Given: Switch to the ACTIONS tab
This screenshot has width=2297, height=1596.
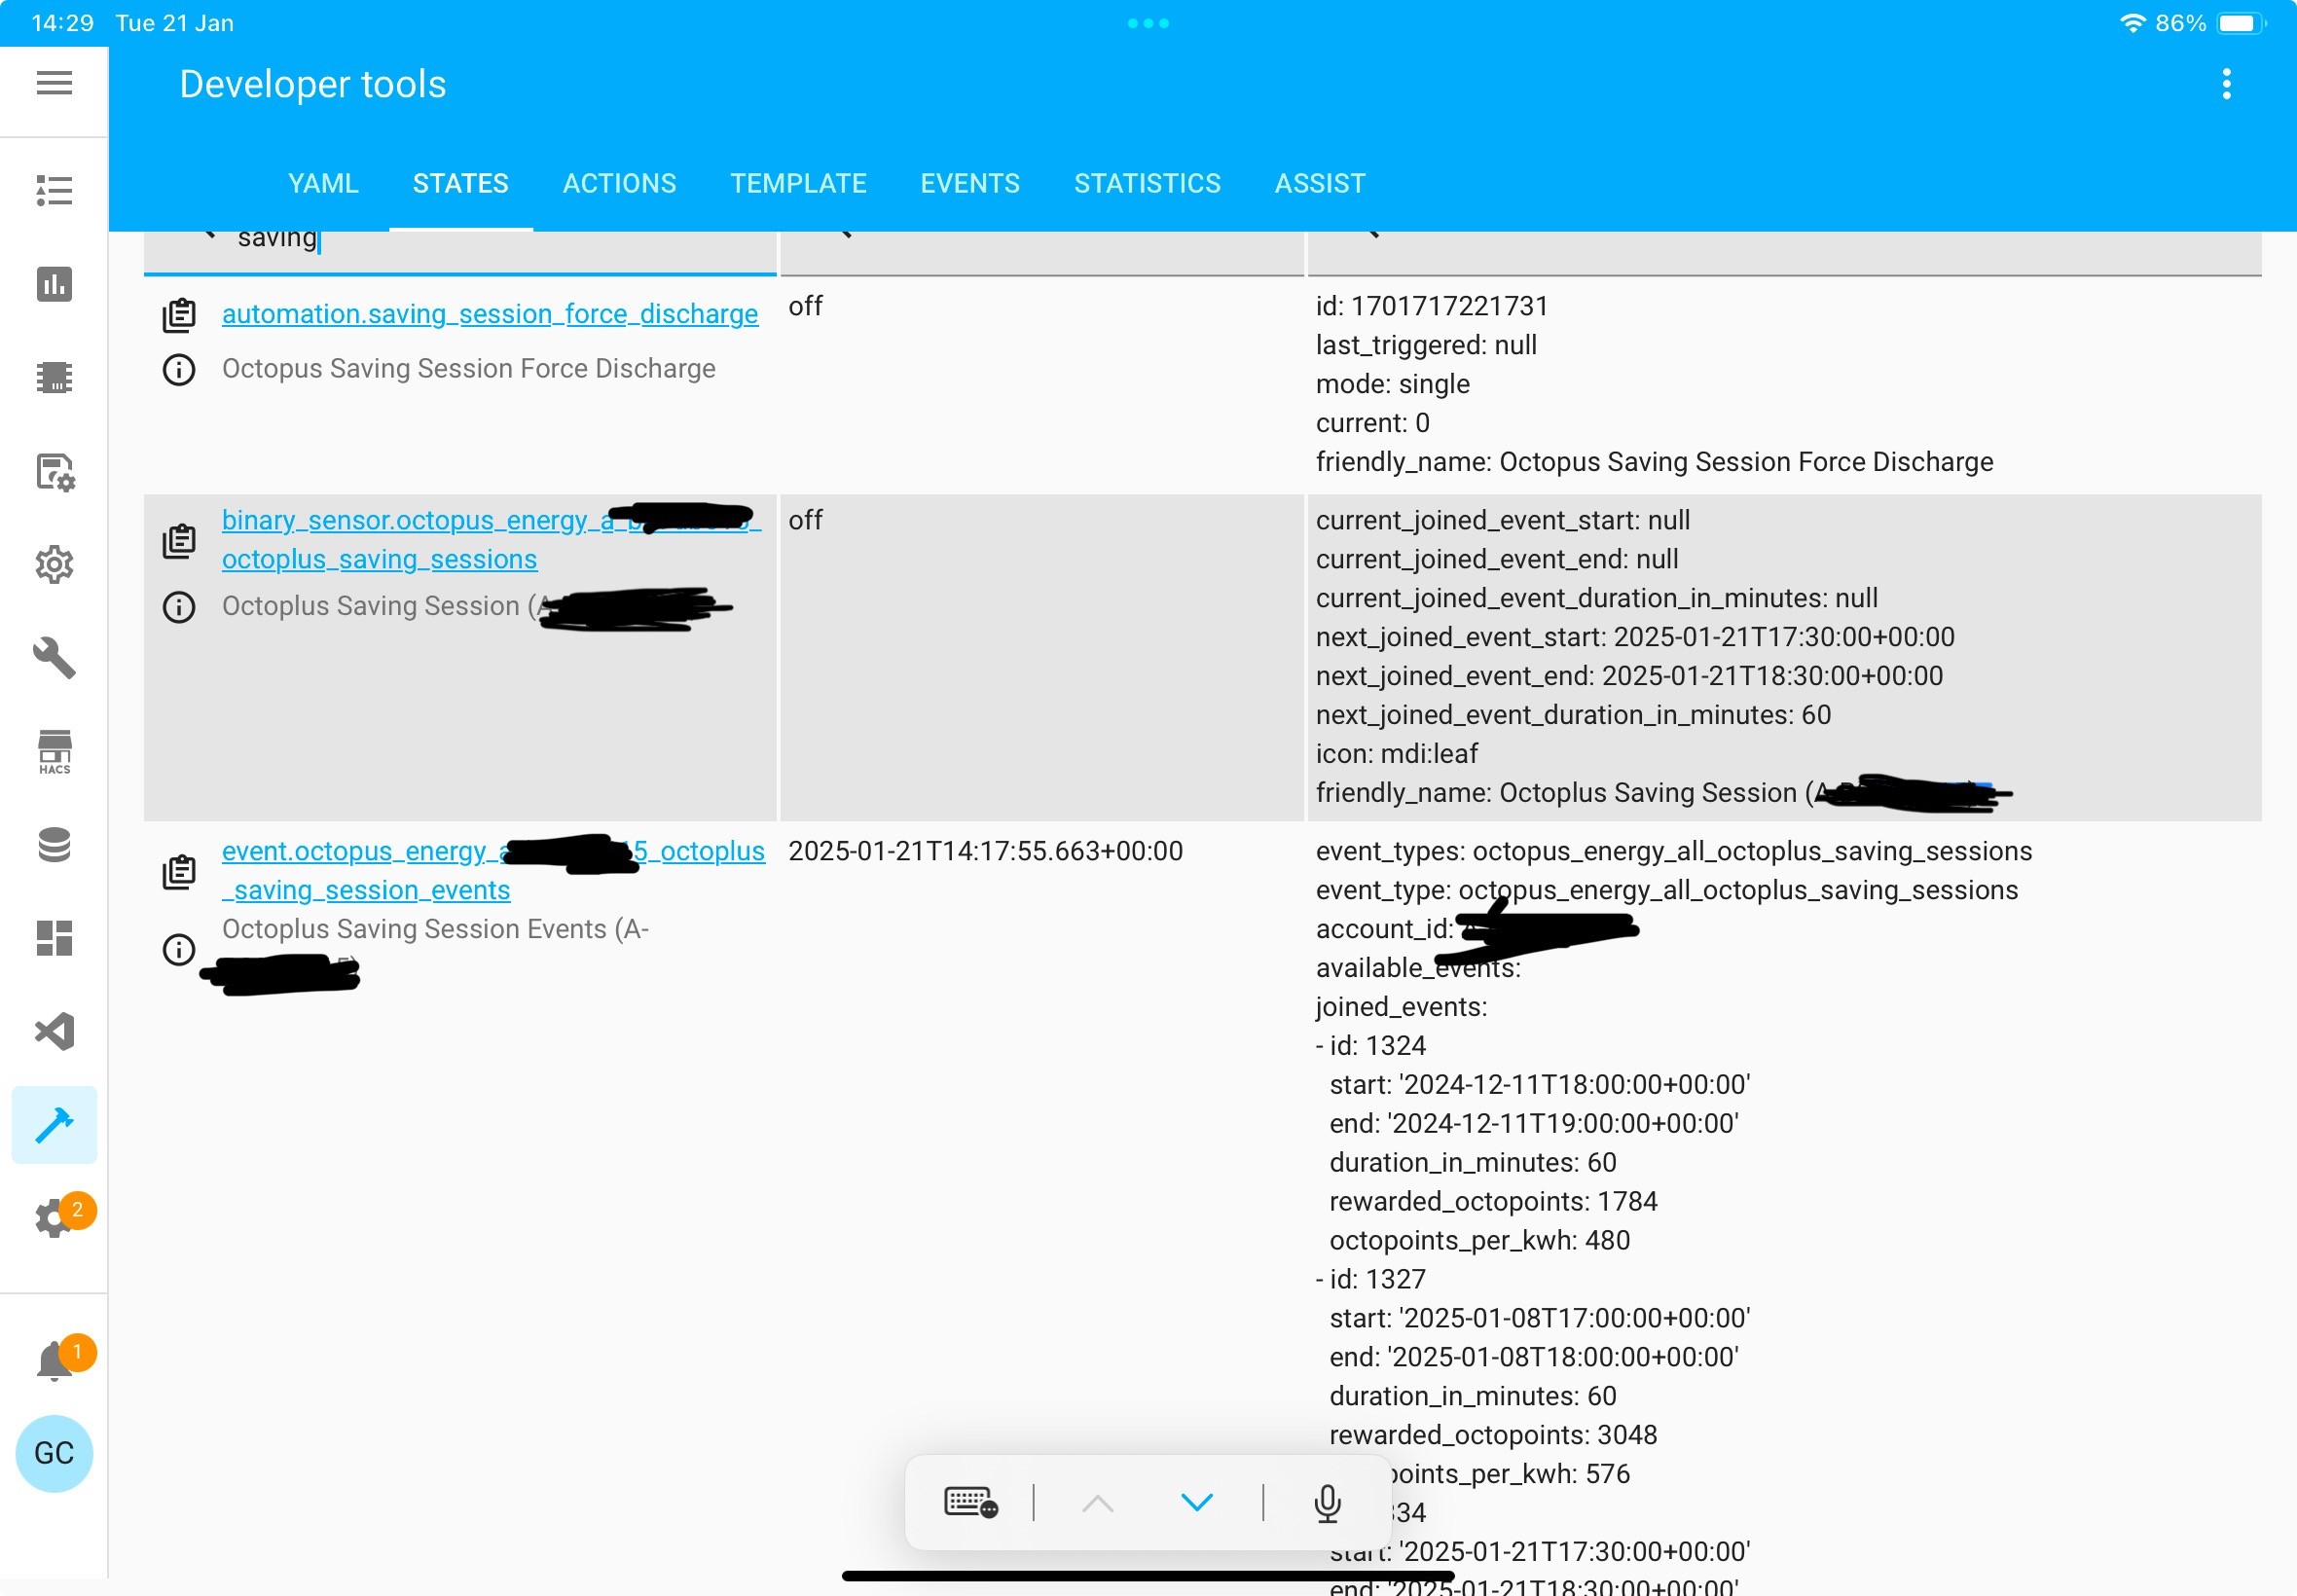Looking at the screenshot, I should (x=619, y=183).
